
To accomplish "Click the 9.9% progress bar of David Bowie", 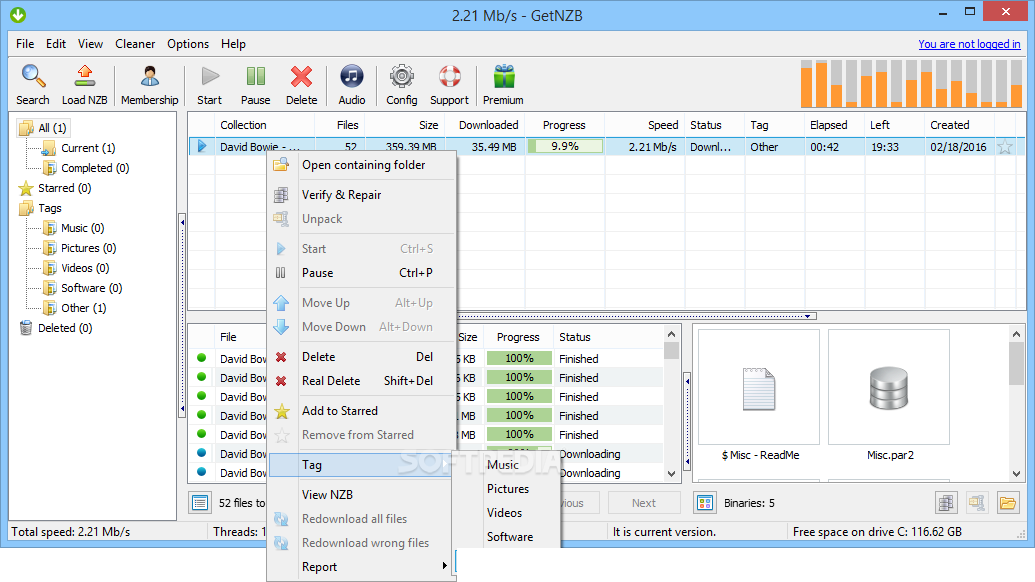I will (x=565, y=146).
